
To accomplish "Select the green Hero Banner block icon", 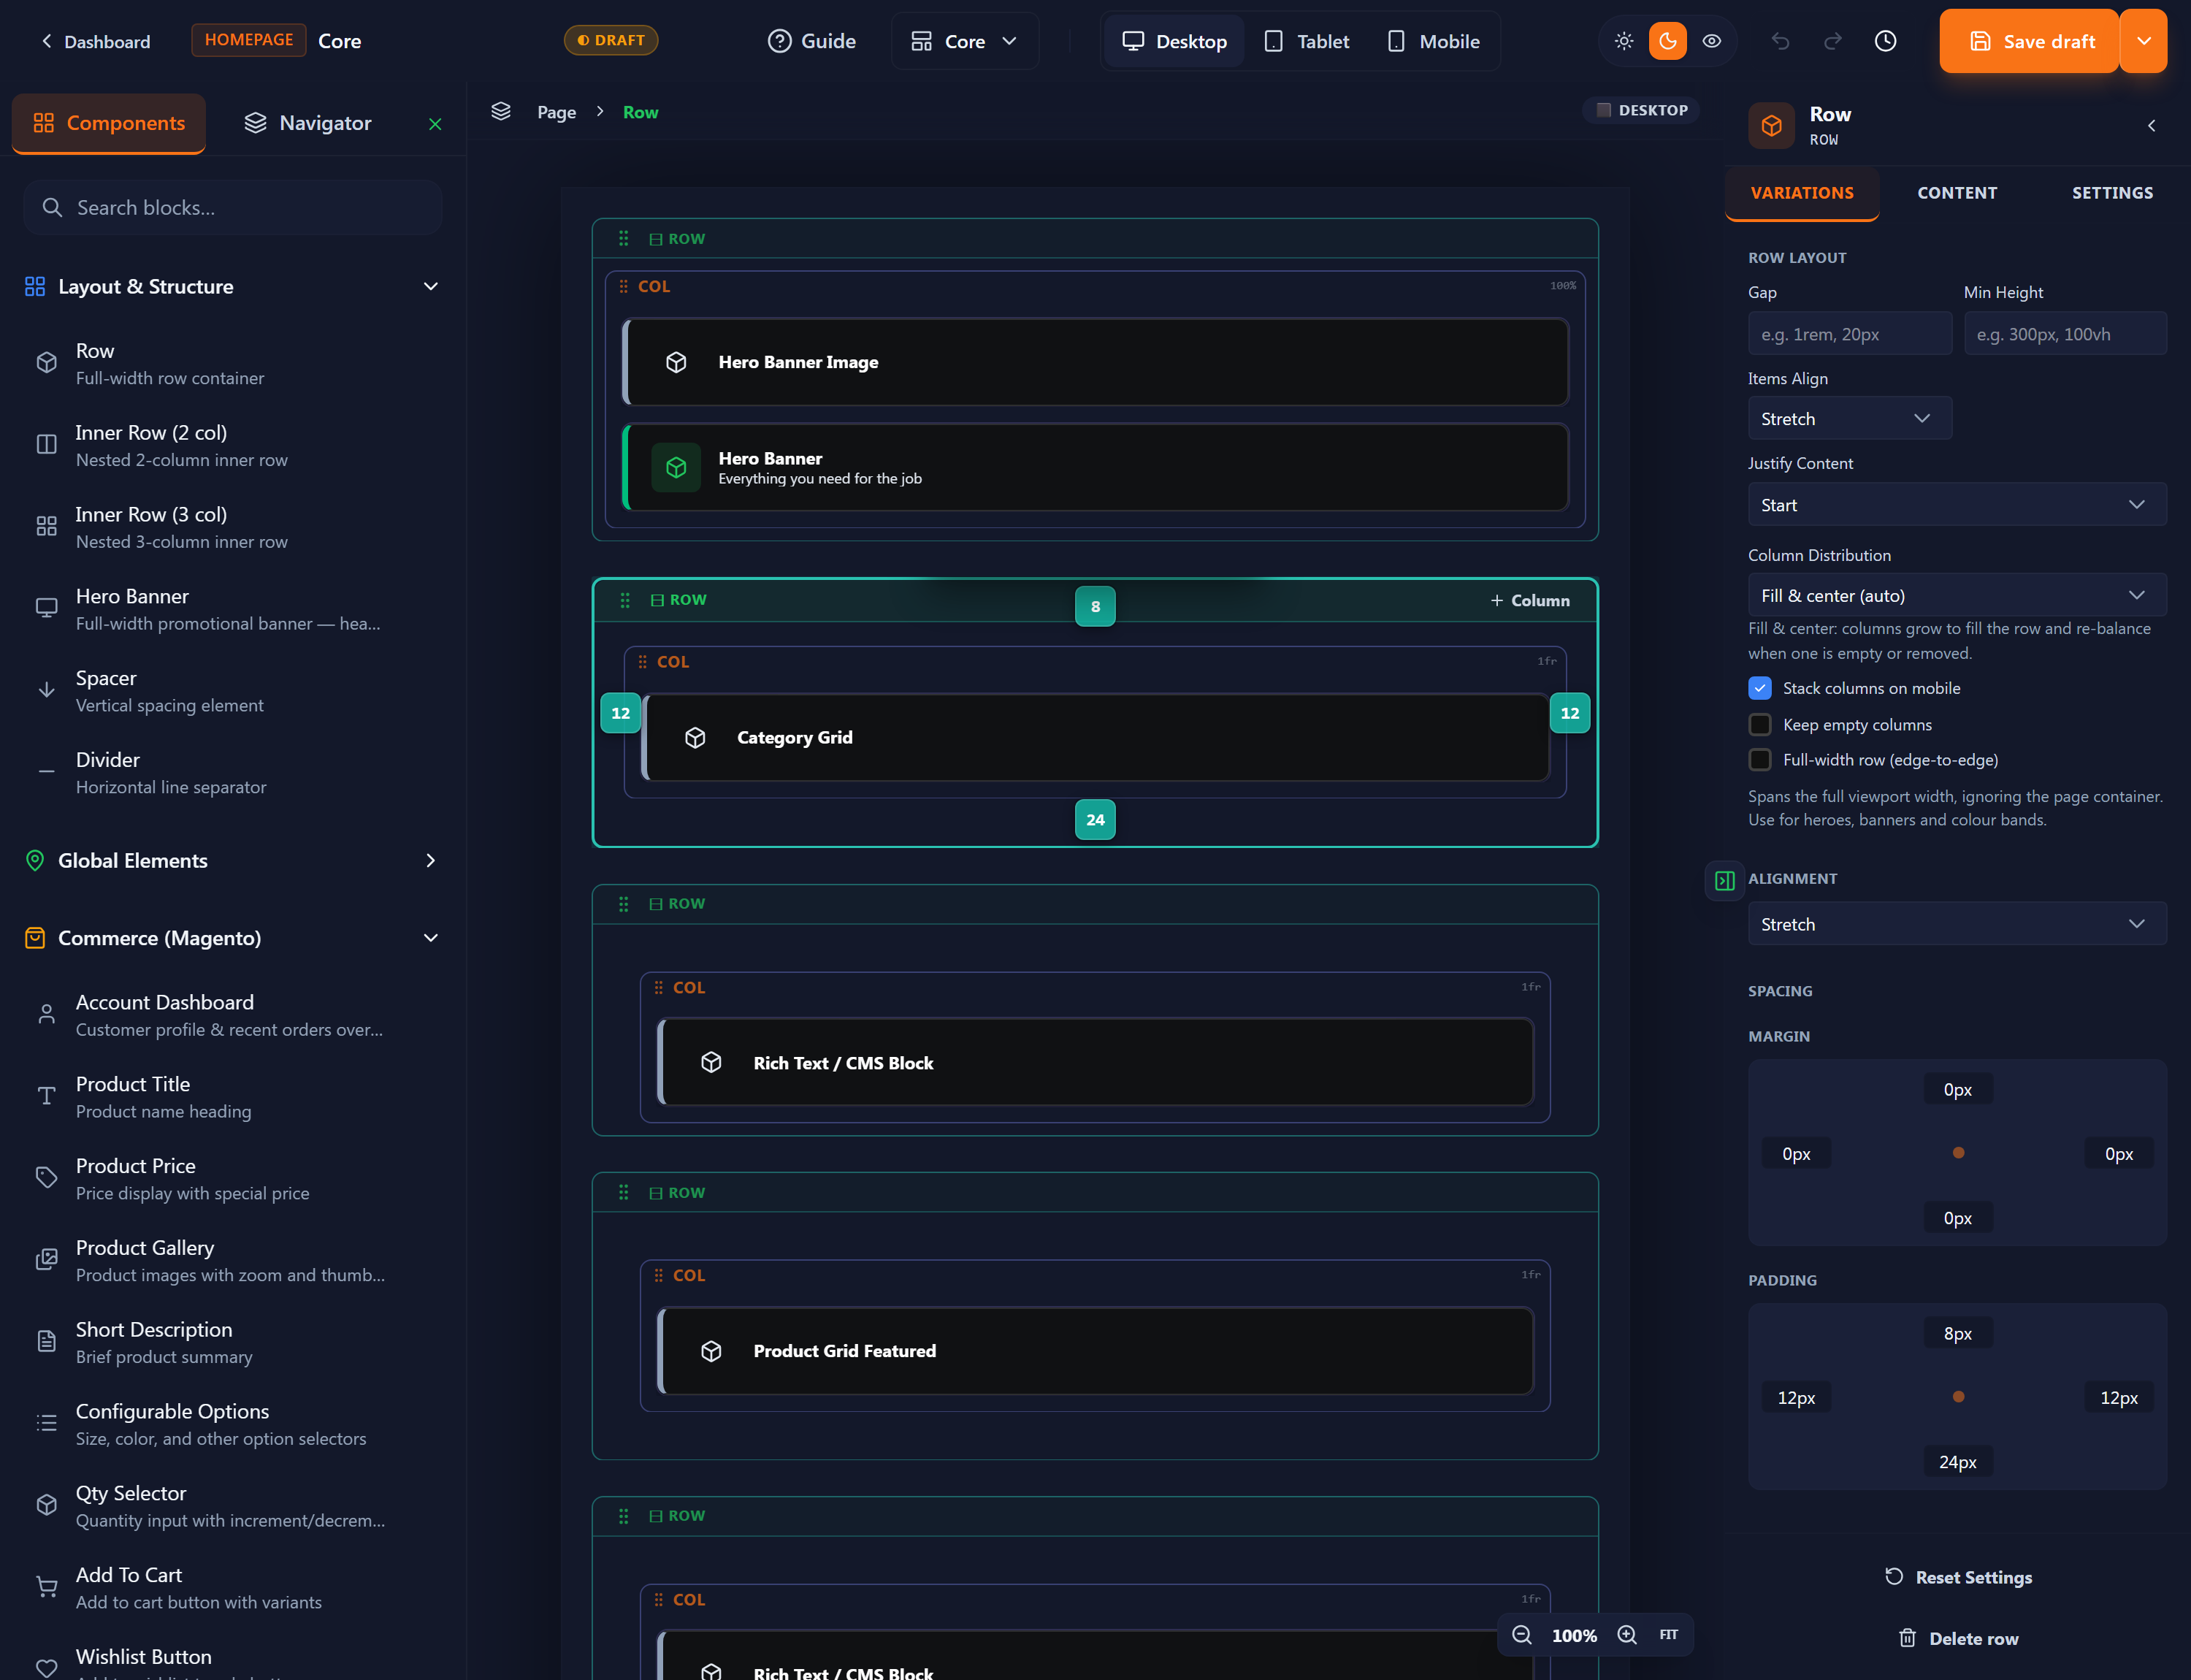I will pos(676,467).
